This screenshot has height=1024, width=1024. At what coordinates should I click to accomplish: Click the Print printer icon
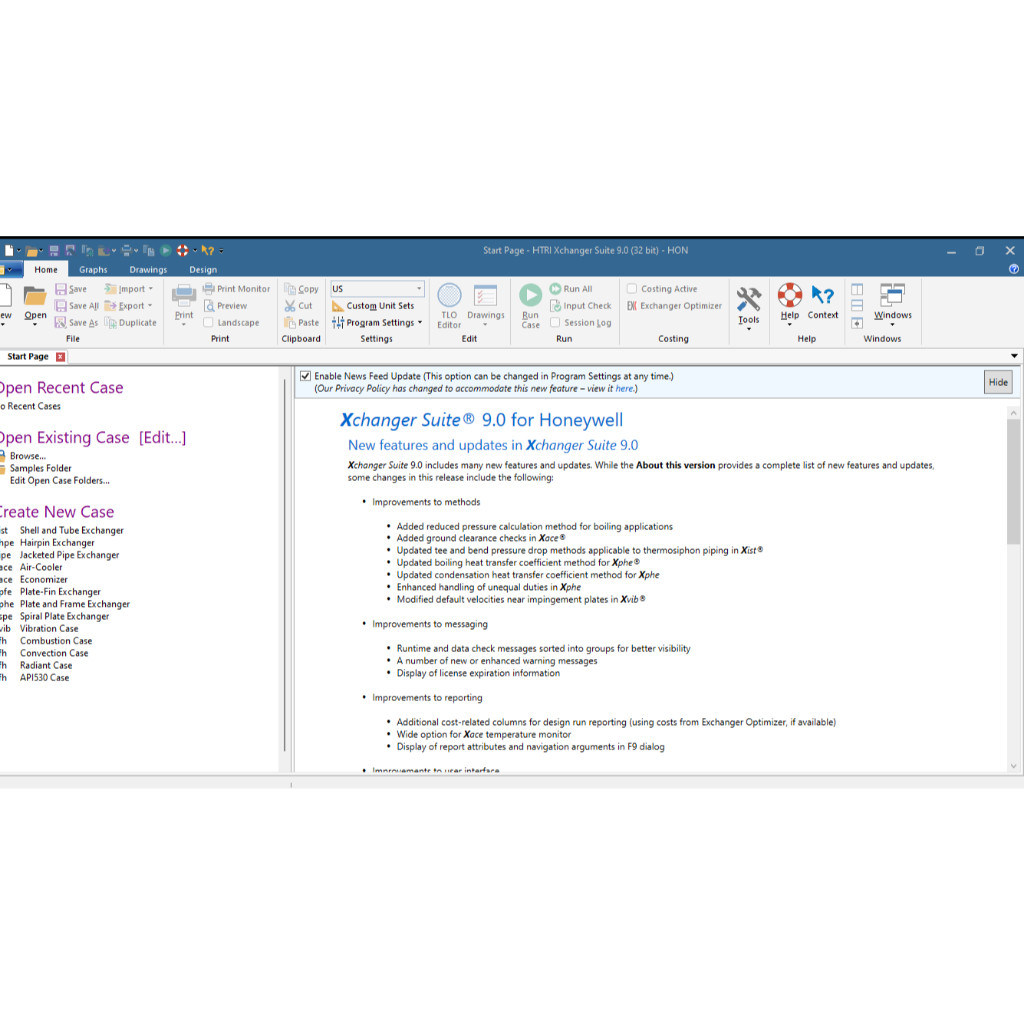(184, 295)
